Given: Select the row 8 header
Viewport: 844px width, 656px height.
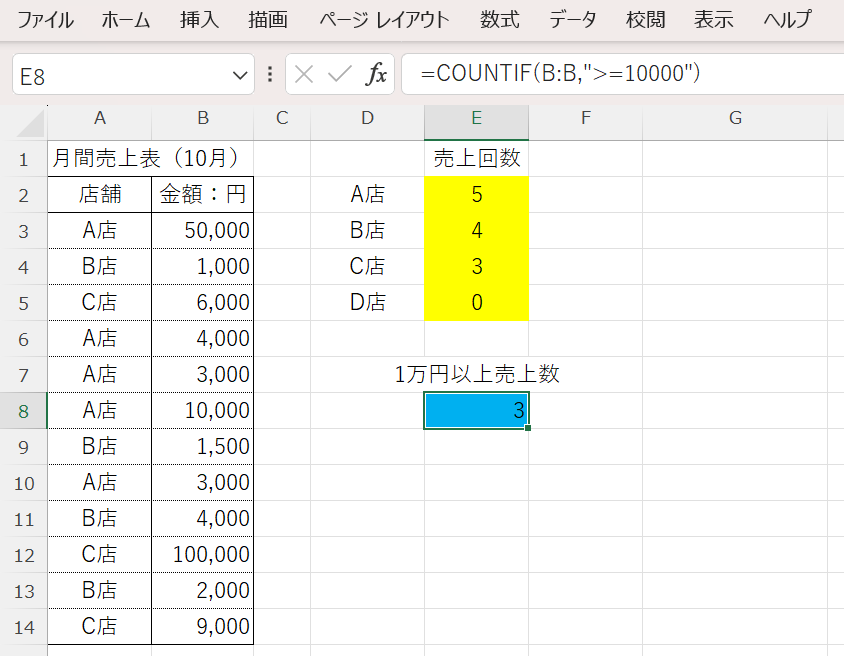Looking at the screenshot, I should (x=23, y=411).
